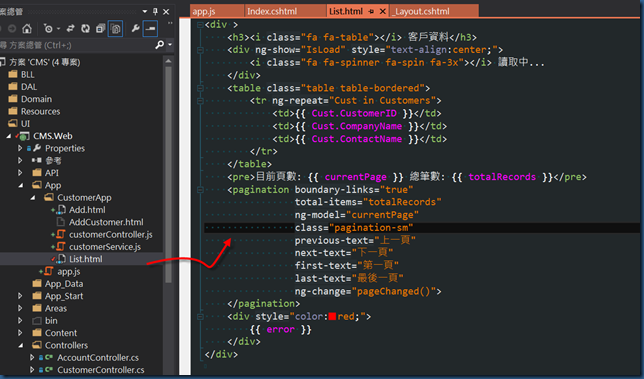Toggle Preview Selected Items button
This screenshot has height=379, width=644.
pyautogui.click(x=150, y=28)
